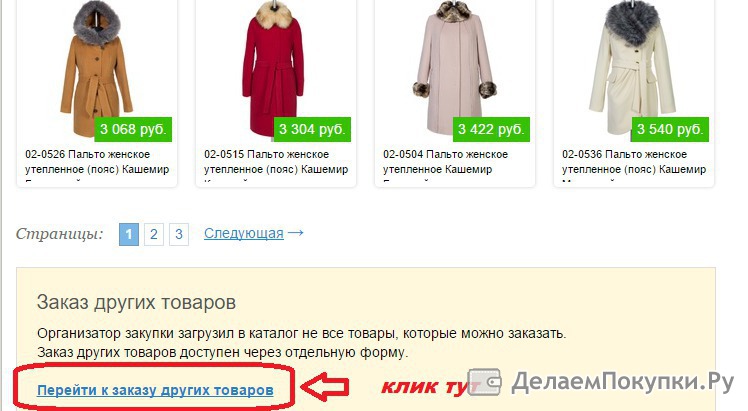Click the 3 068 руб. price badge
This screenshot has width=748, height=411.
pyautogui.click(x=133, y=129)
